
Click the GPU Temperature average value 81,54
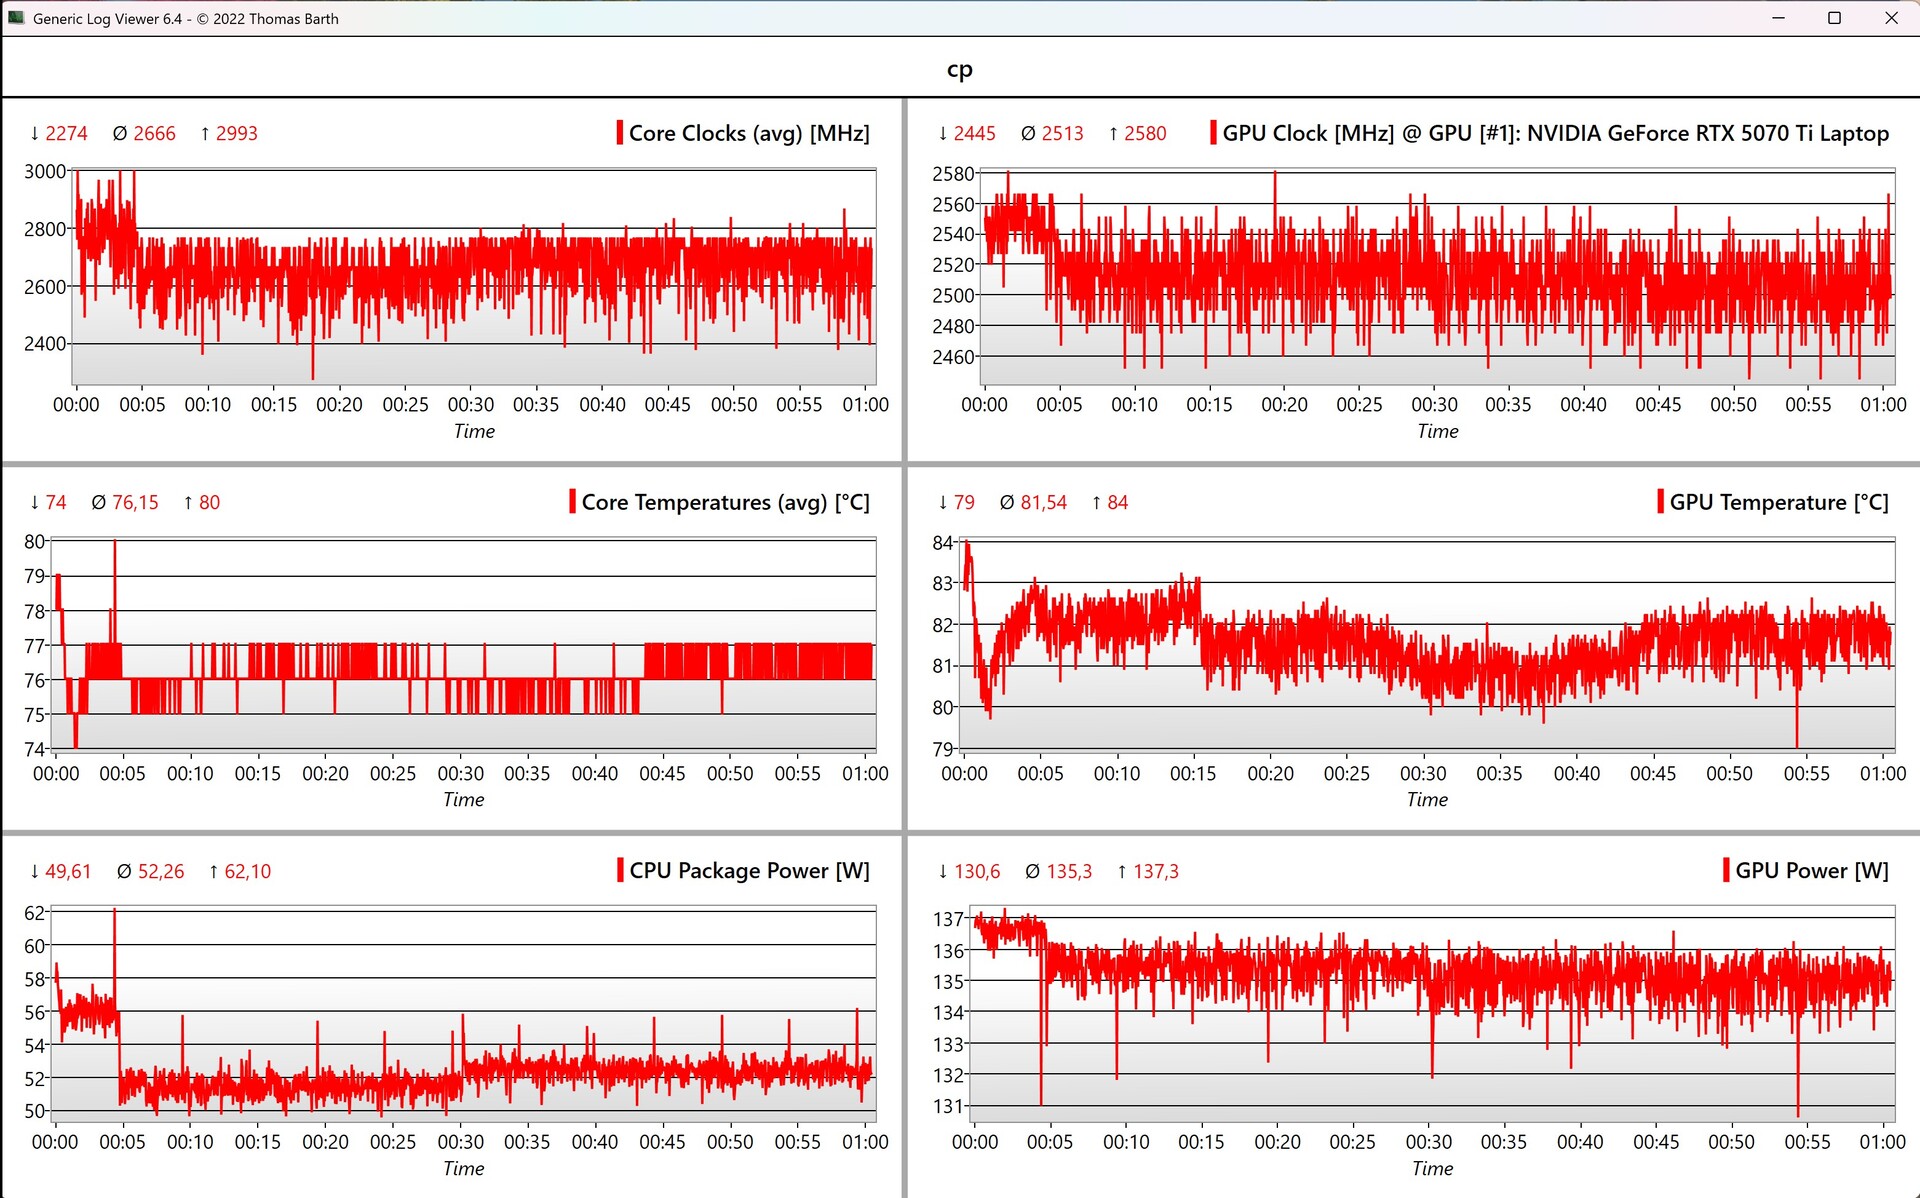(1043, 502)
